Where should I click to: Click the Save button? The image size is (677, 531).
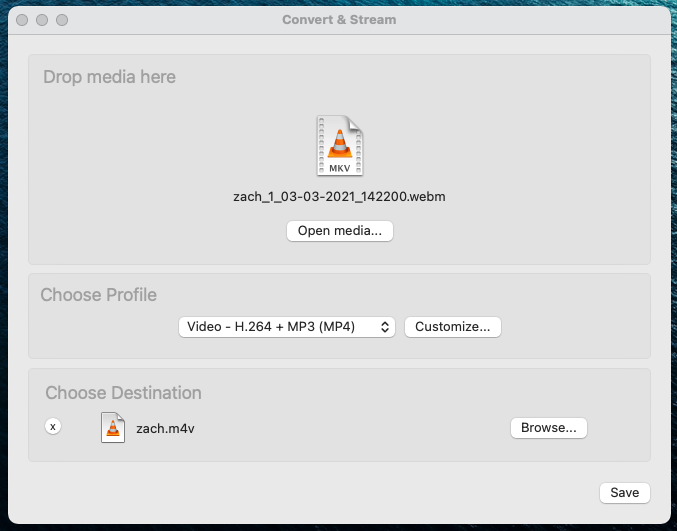click(624, 493)
